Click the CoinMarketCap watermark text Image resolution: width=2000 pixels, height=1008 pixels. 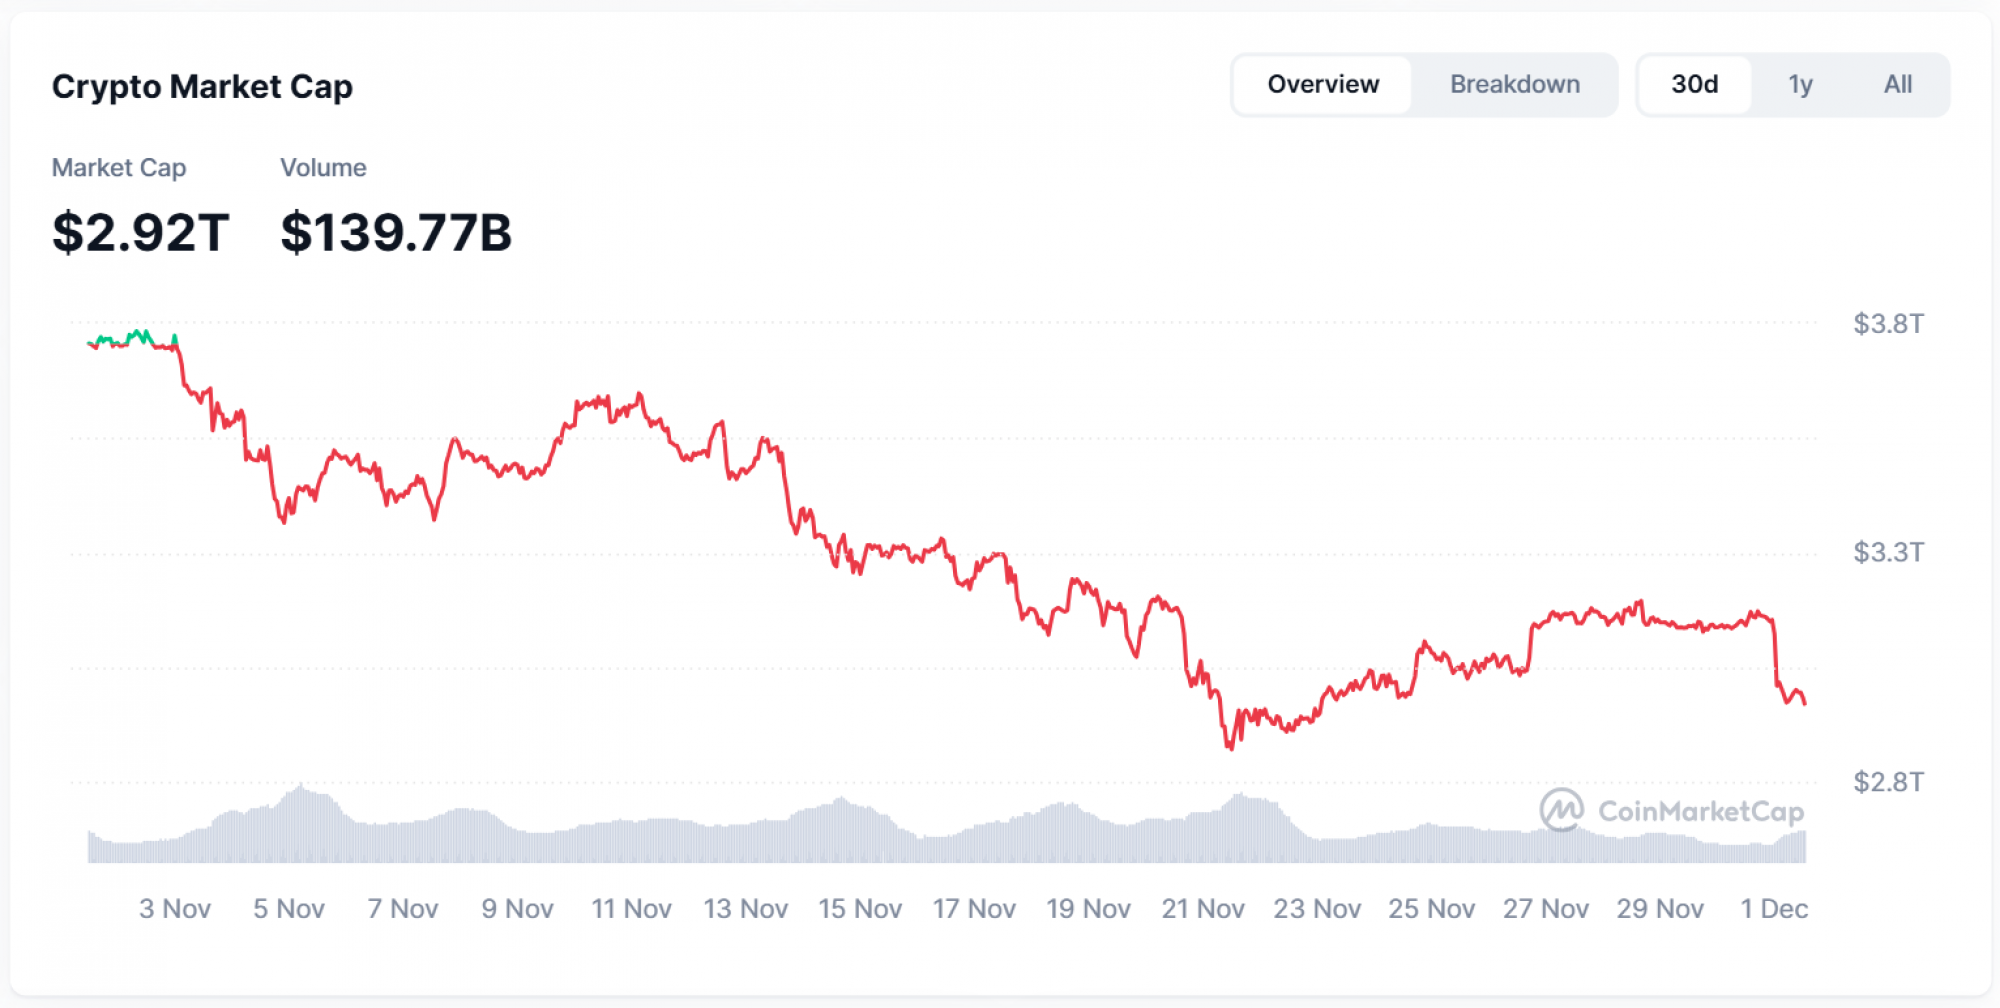tap(1700, 811)
